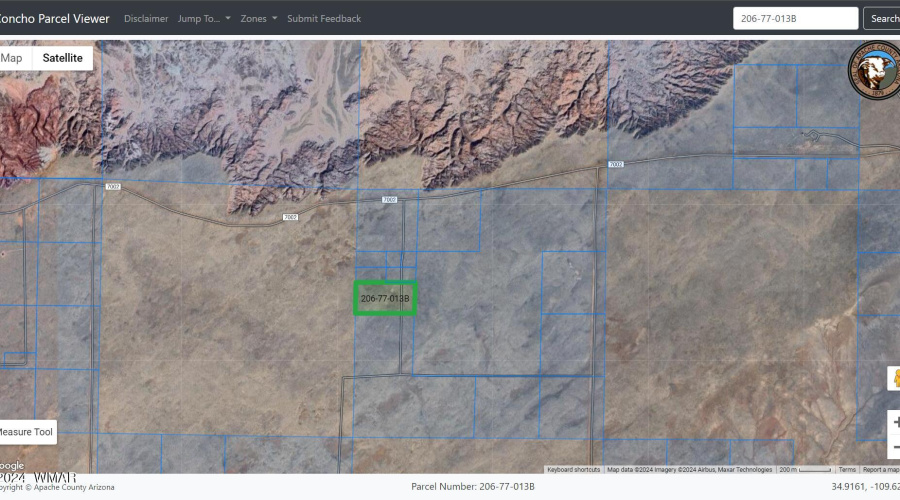The width and height of the screenshot is (900, 500).
Task: Switch to Satellite imagery view
Action: tap(62, 58)
